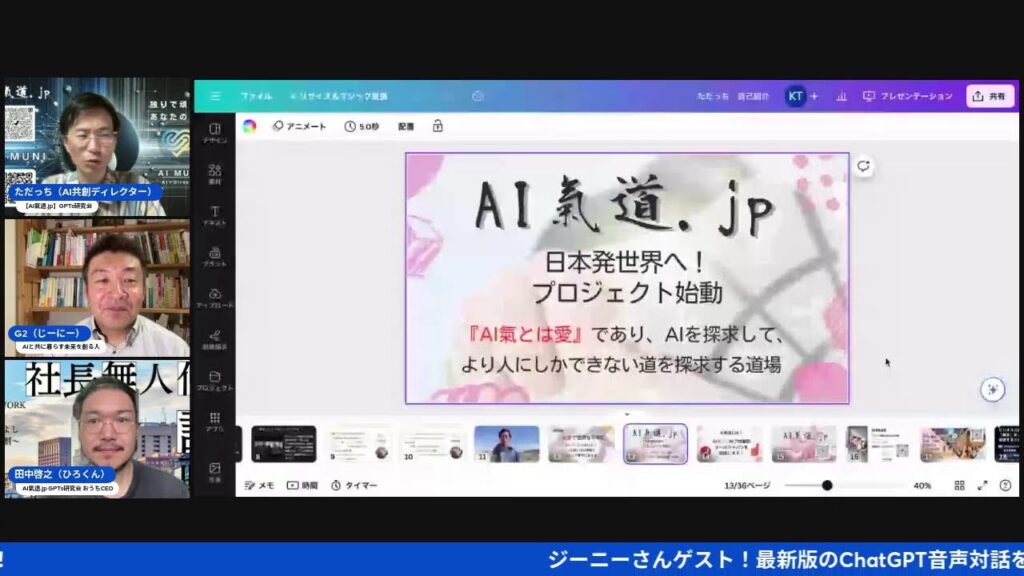Open the 5.0秒 slide duration setting
Image resolution: width=1024 pixels, height=576 pixels.
[362, 126]
